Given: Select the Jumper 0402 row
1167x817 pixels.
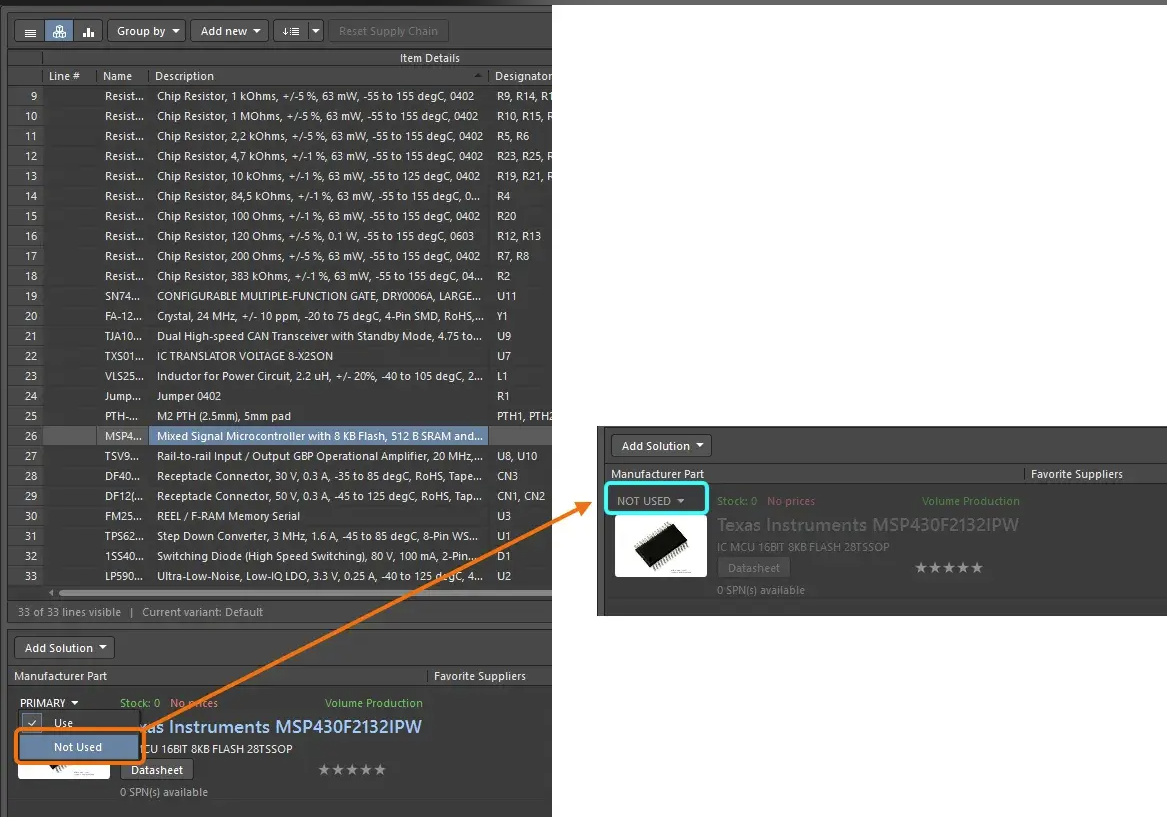Looking at the screenshot, I should click(x=280, y=397).
